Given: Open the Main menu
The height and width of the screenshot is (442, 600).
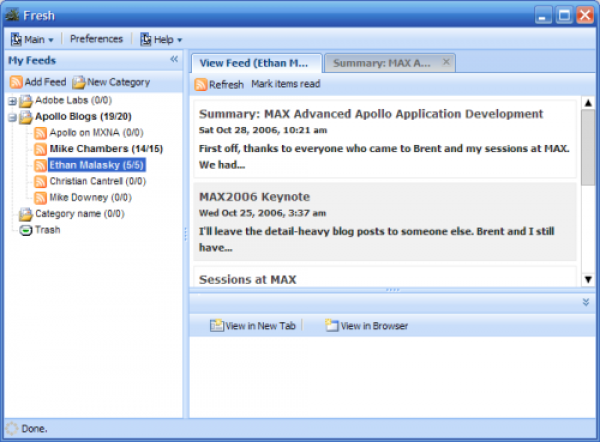Looking at the screenshot, I should [32, 39].
